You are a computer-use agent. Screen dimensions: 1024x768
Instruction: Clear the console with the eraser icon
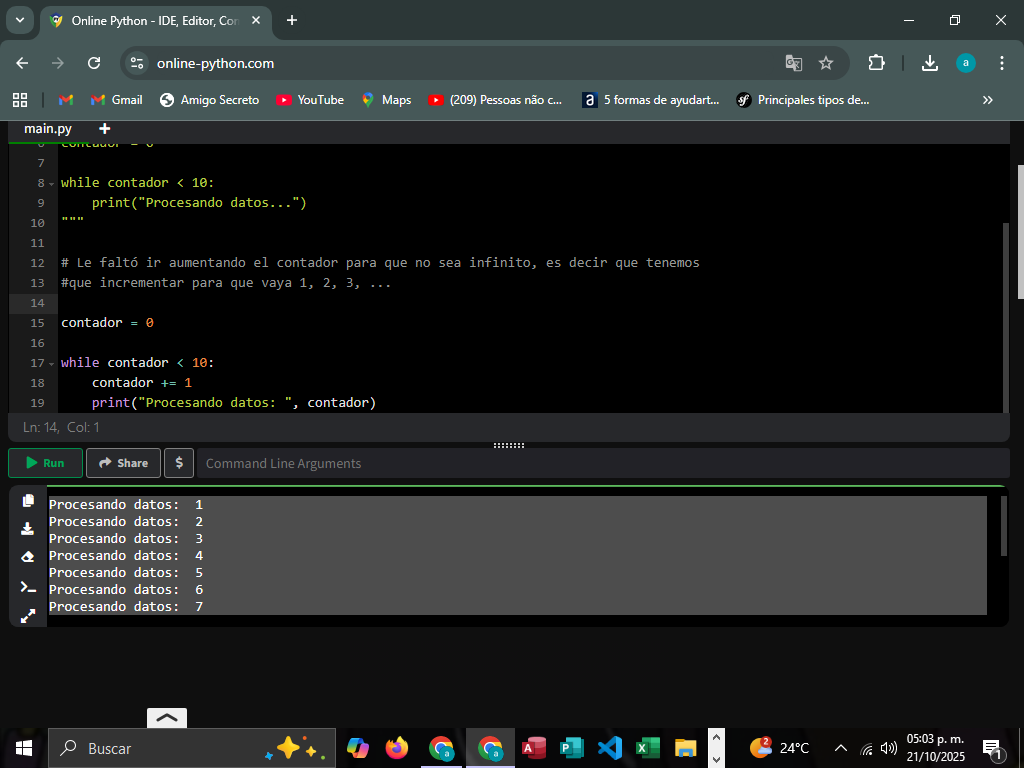28,557
